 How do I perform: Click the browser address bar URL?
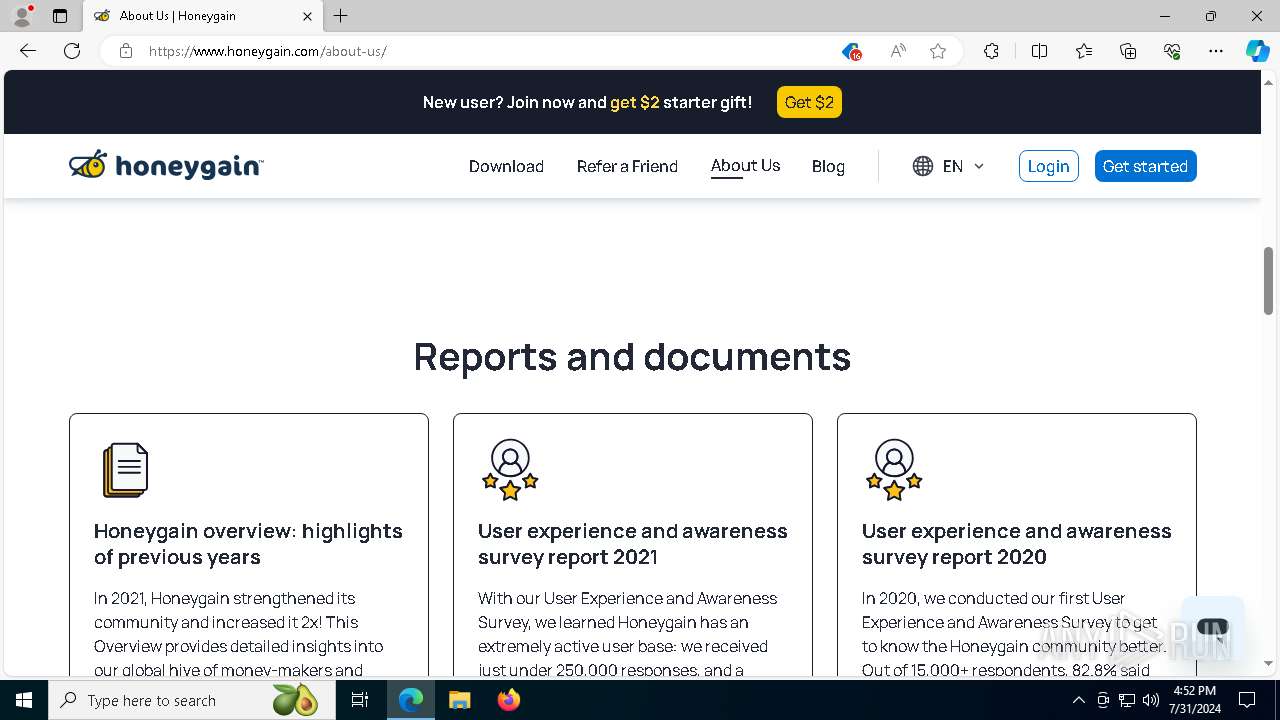click(268, 51)
